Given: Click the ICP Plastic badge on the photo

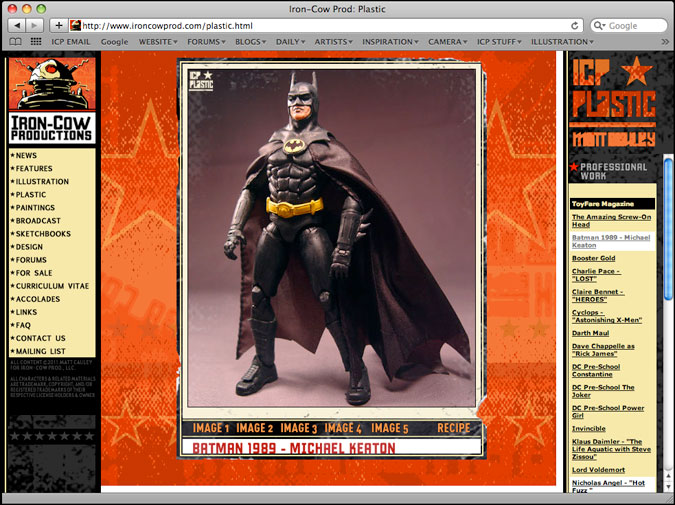Looking at the screenshot, I should coord(201,81).
